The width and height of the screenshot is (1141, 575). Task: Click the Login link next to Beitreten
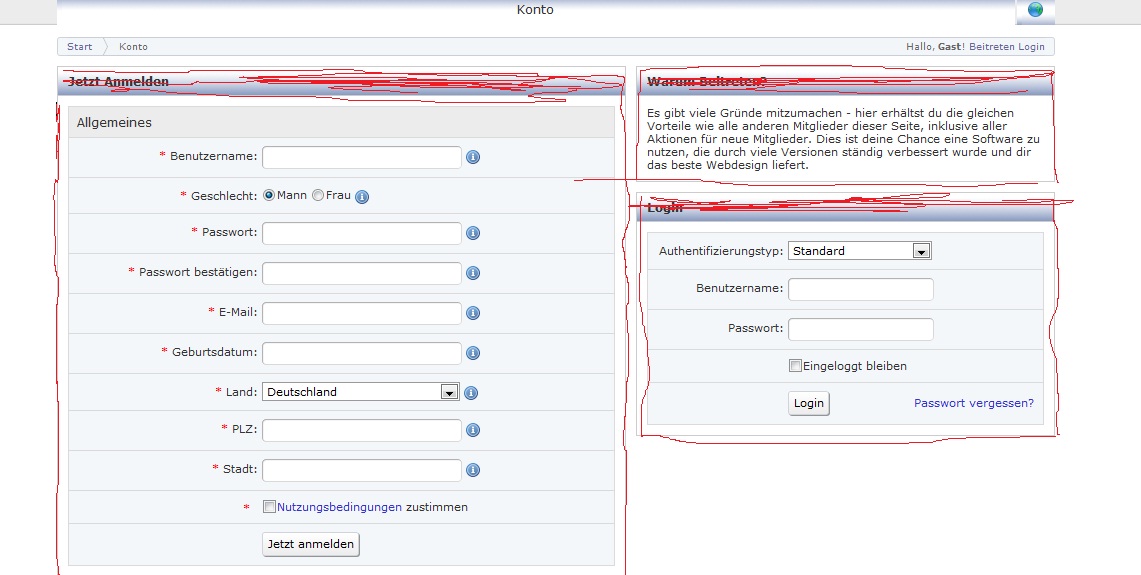(x=1031, y=47)
